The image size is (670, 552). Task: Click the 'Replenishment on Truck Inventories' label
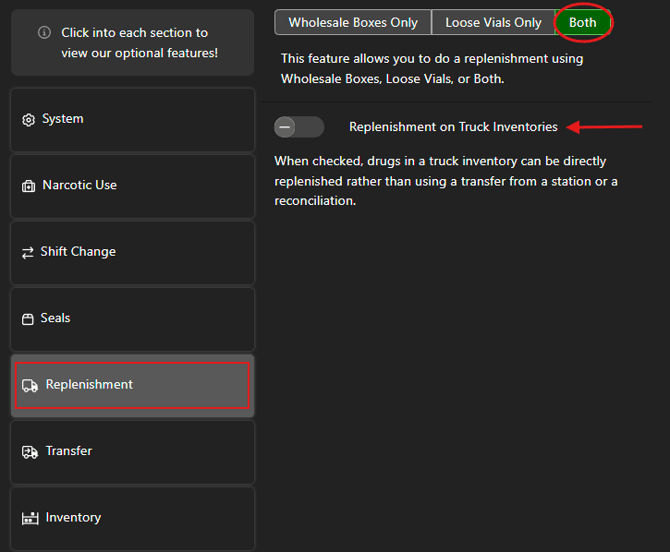click(453, 127)
